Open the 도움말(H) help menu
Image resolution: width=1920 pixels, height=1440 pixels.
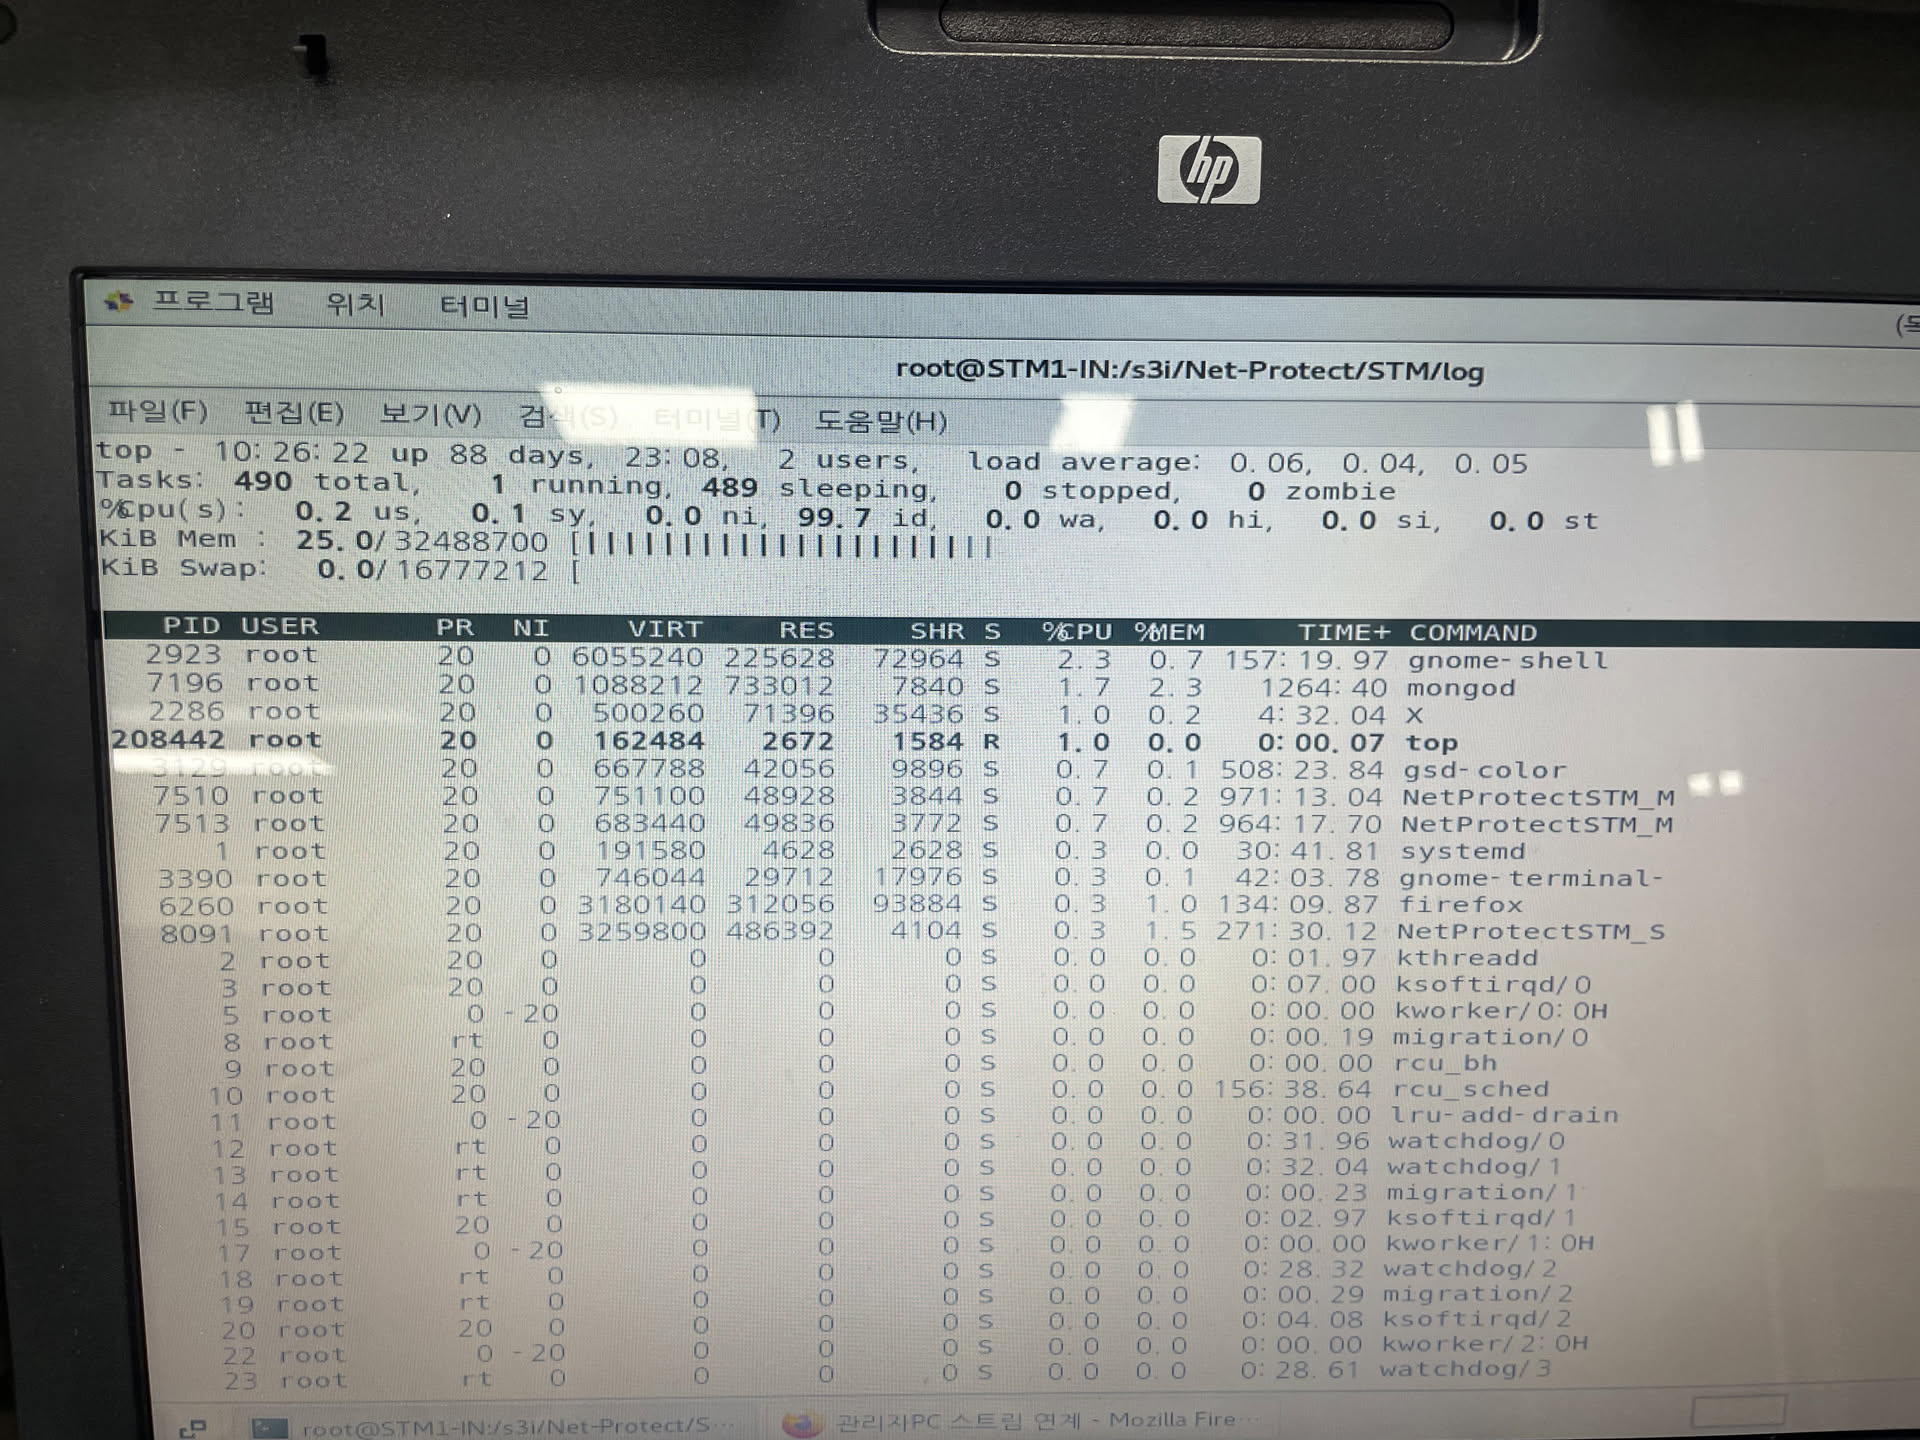[x=880, y=421]
